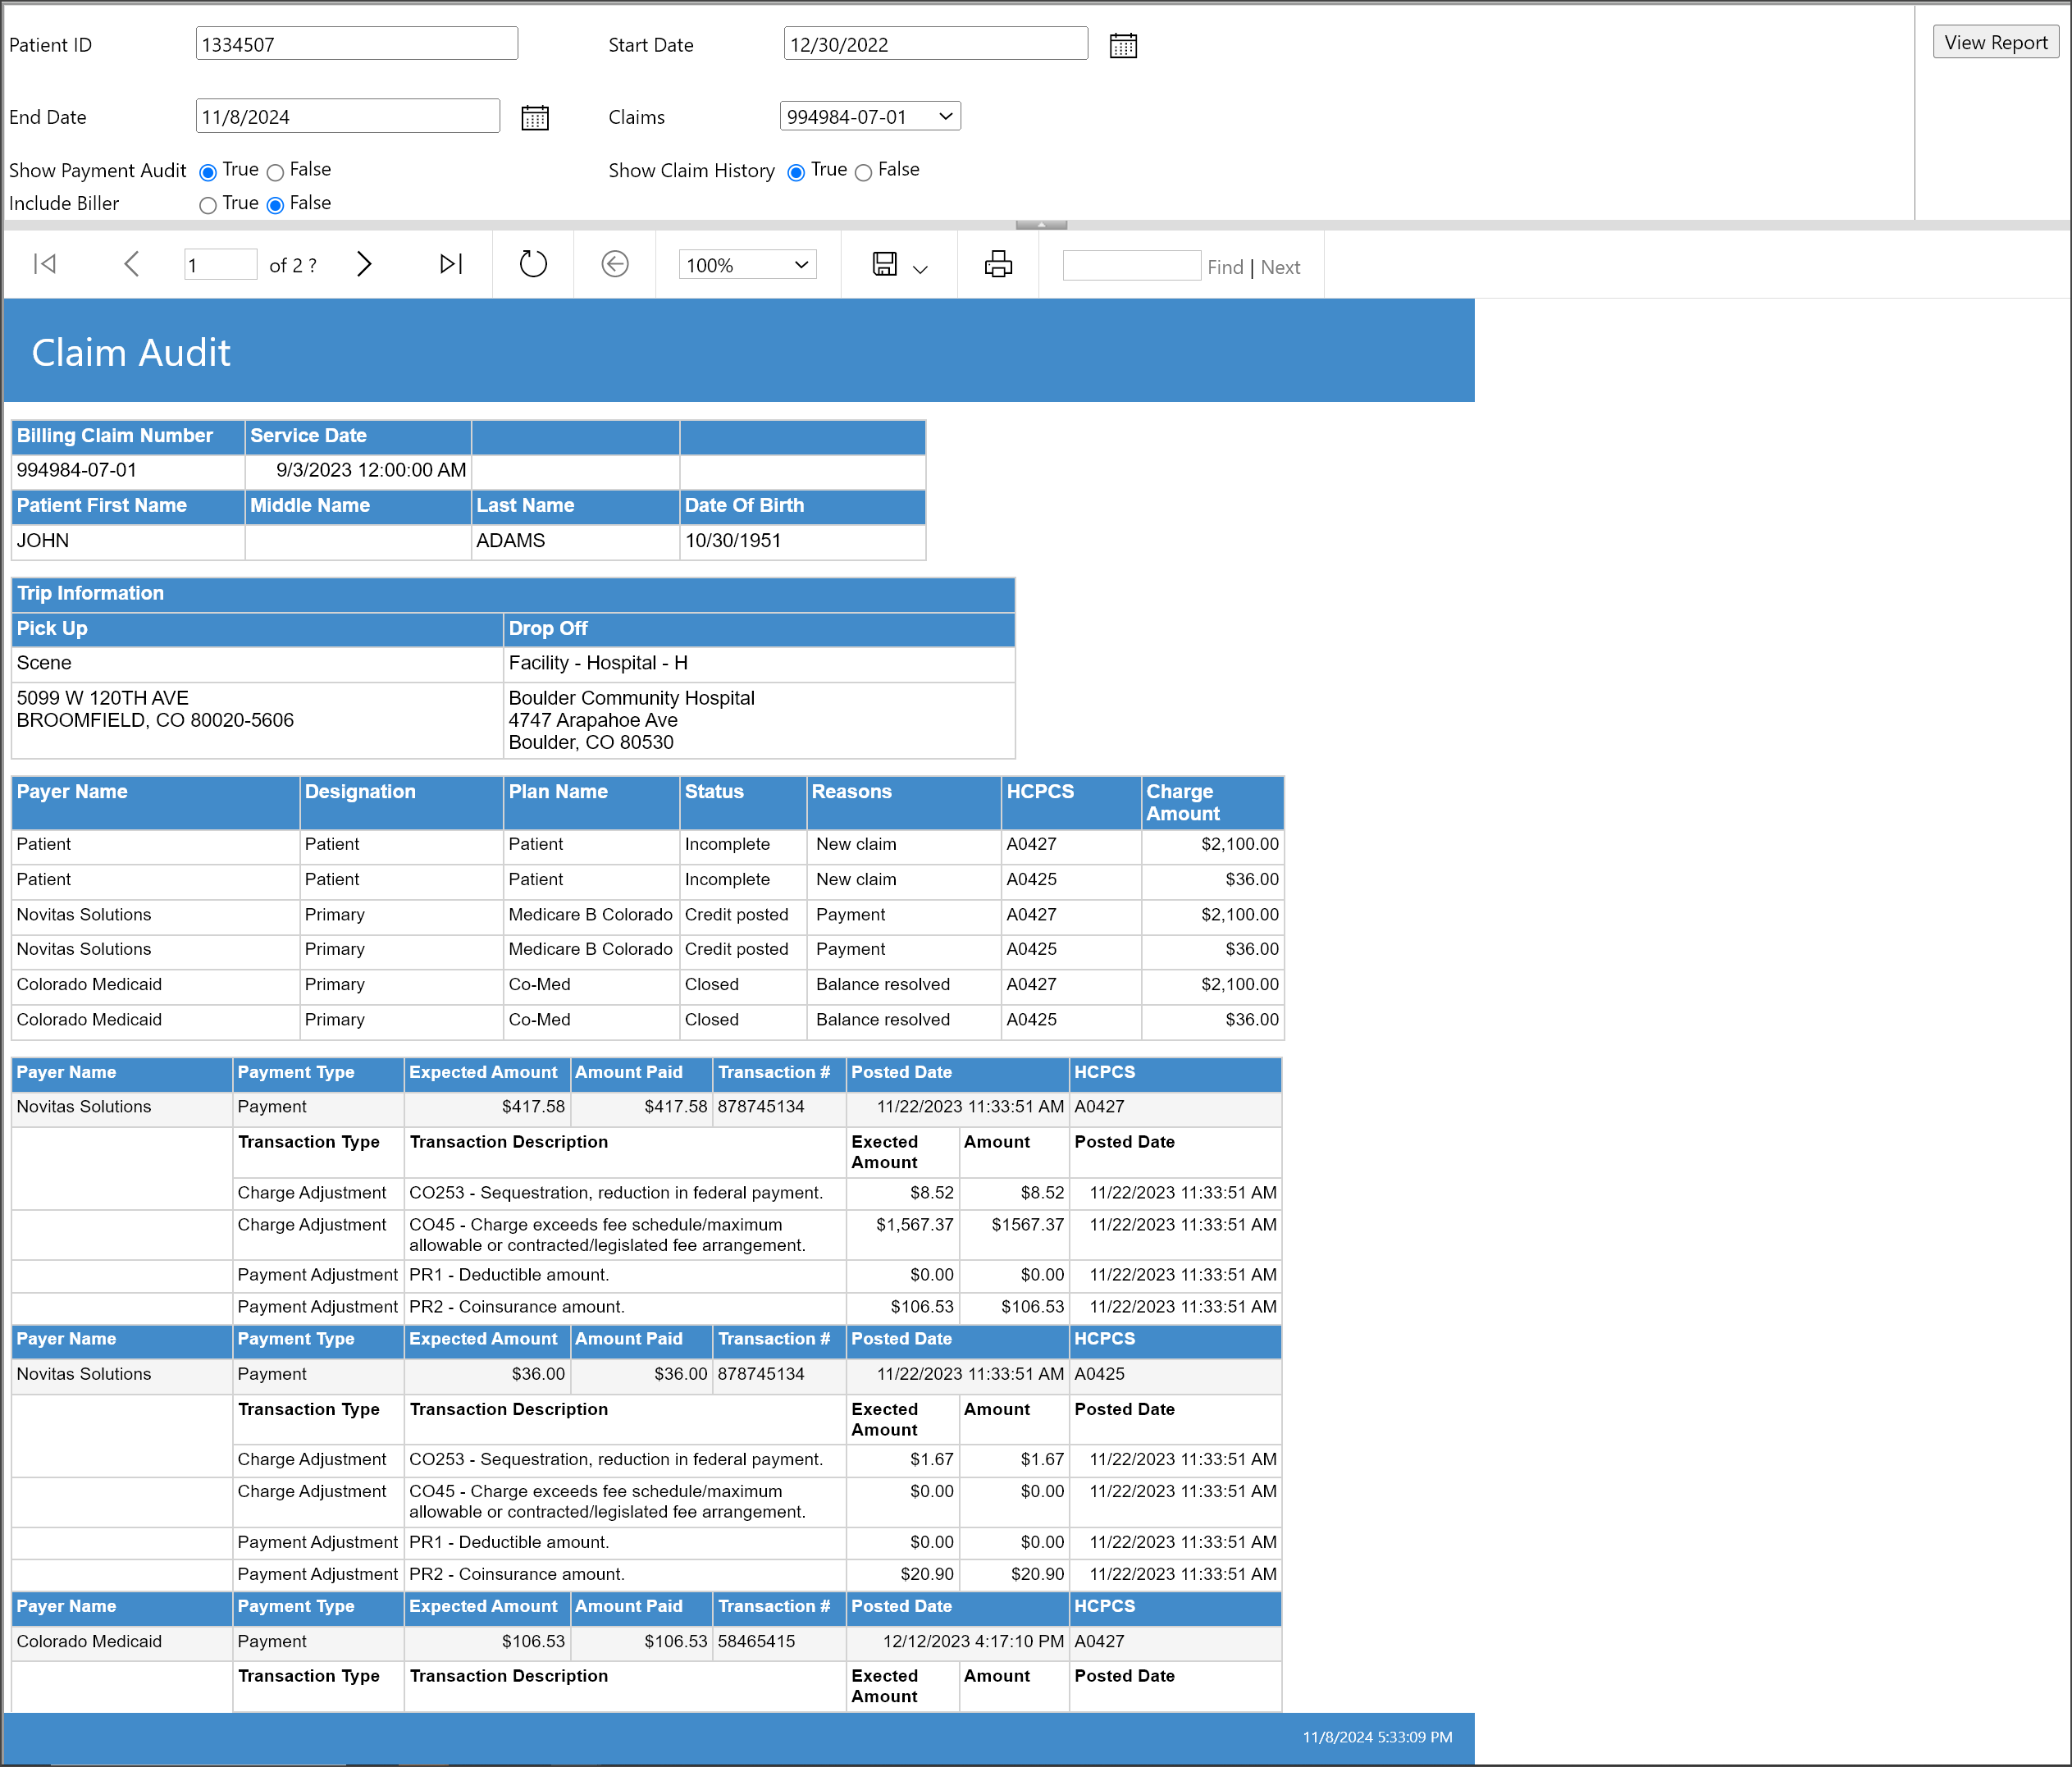The image size is (2072, 1767).
Task: Click the View Report button
Action: (1994, 42)
